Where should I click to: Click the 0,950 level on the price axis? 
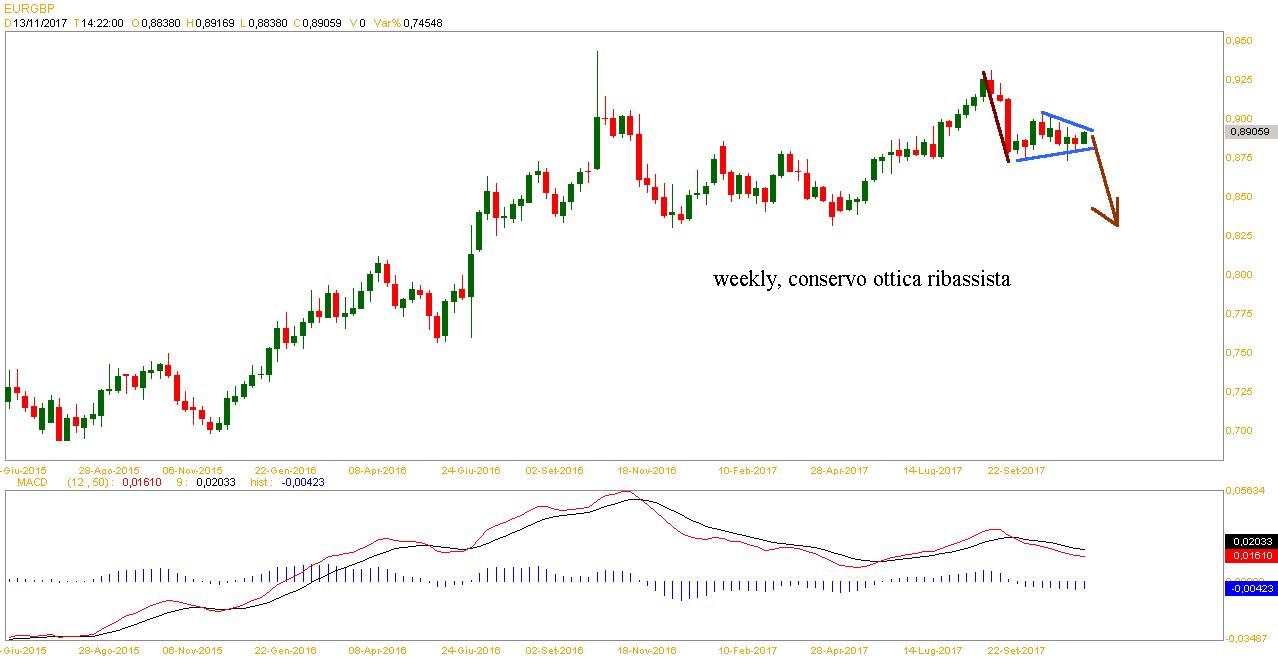click(x=1241, y=41)
